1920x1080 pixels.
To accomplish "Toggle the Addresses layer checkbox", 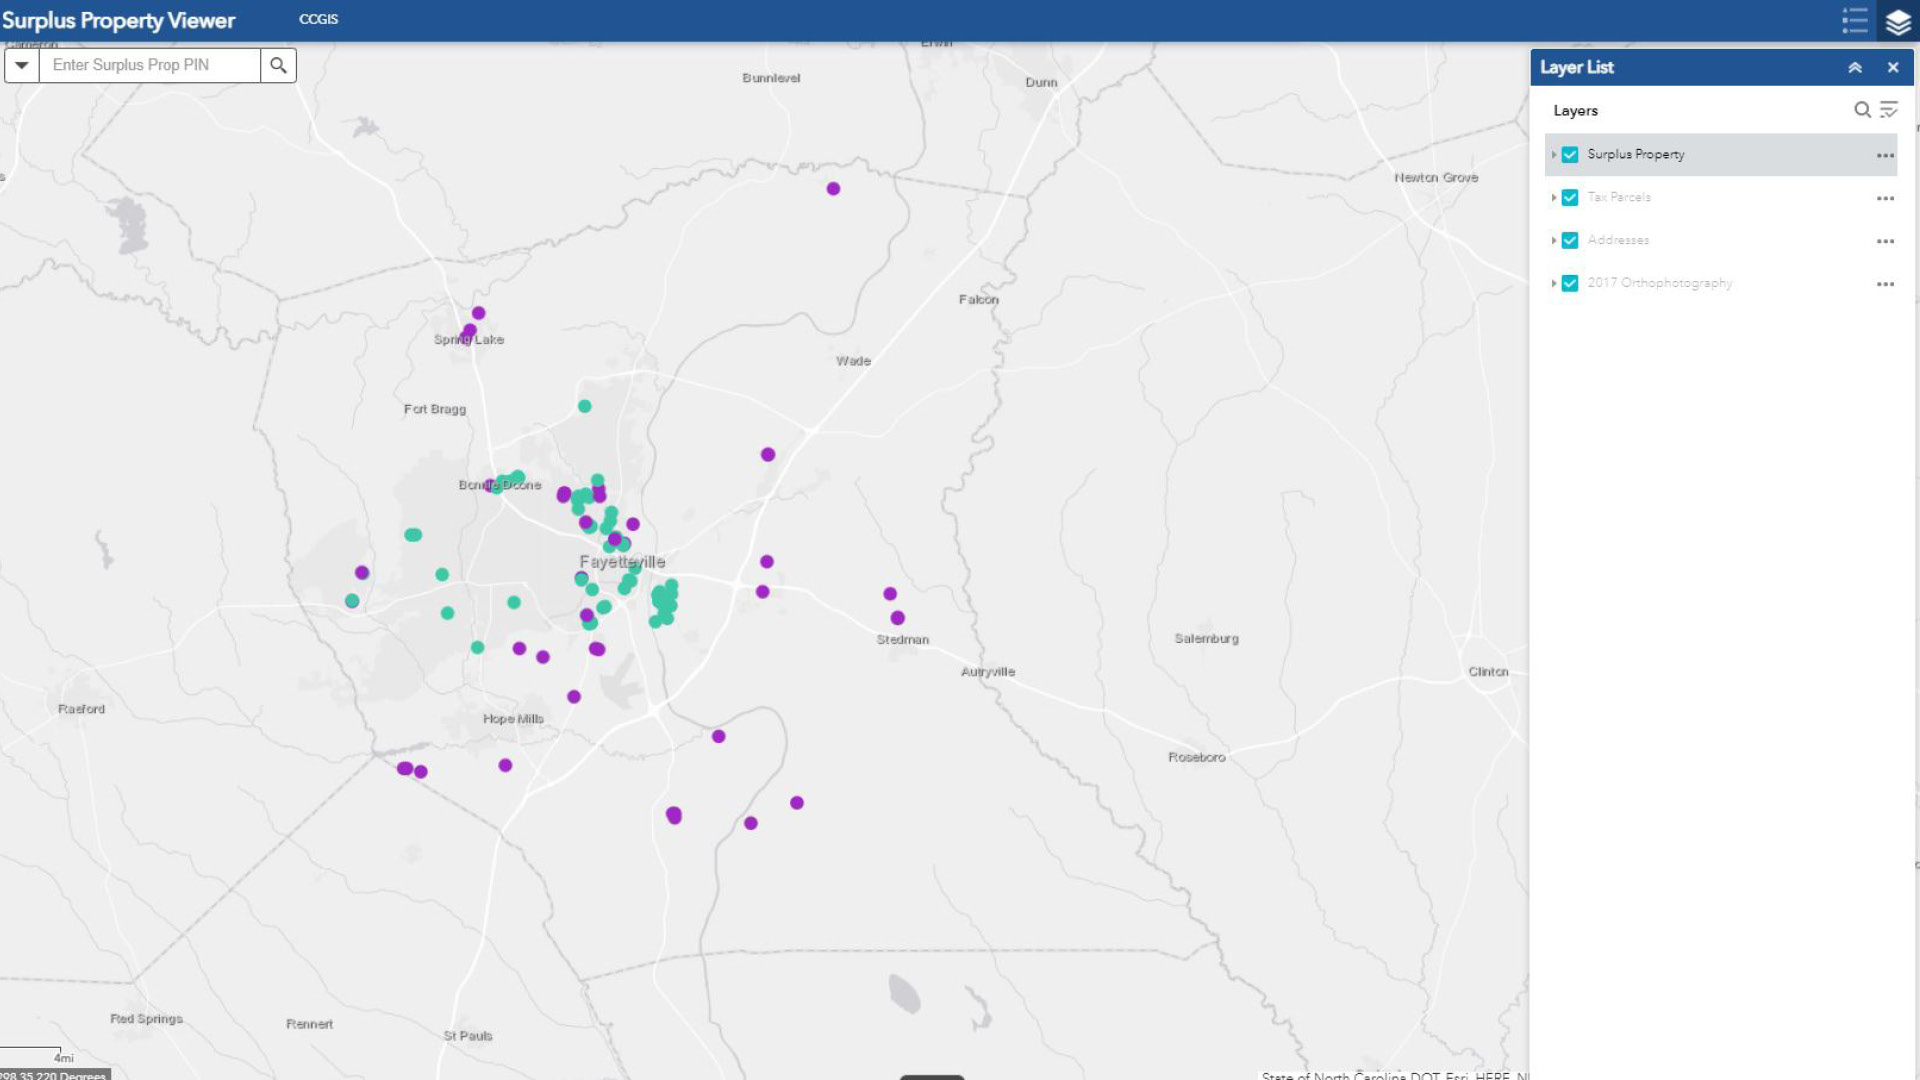I will click(x=1570, y=241).
